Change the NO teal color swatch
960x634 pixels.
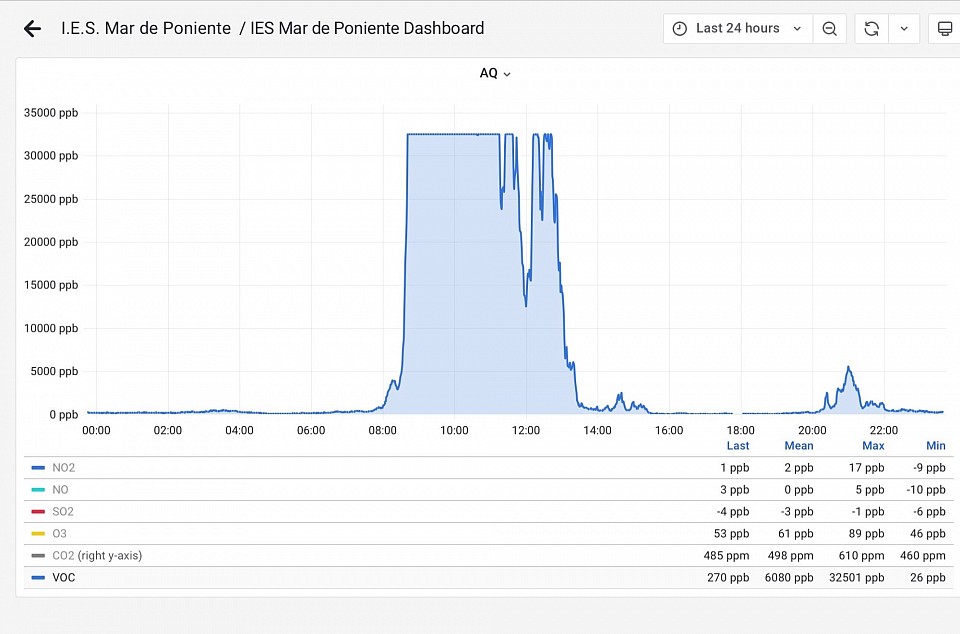[x=38, y=490]
